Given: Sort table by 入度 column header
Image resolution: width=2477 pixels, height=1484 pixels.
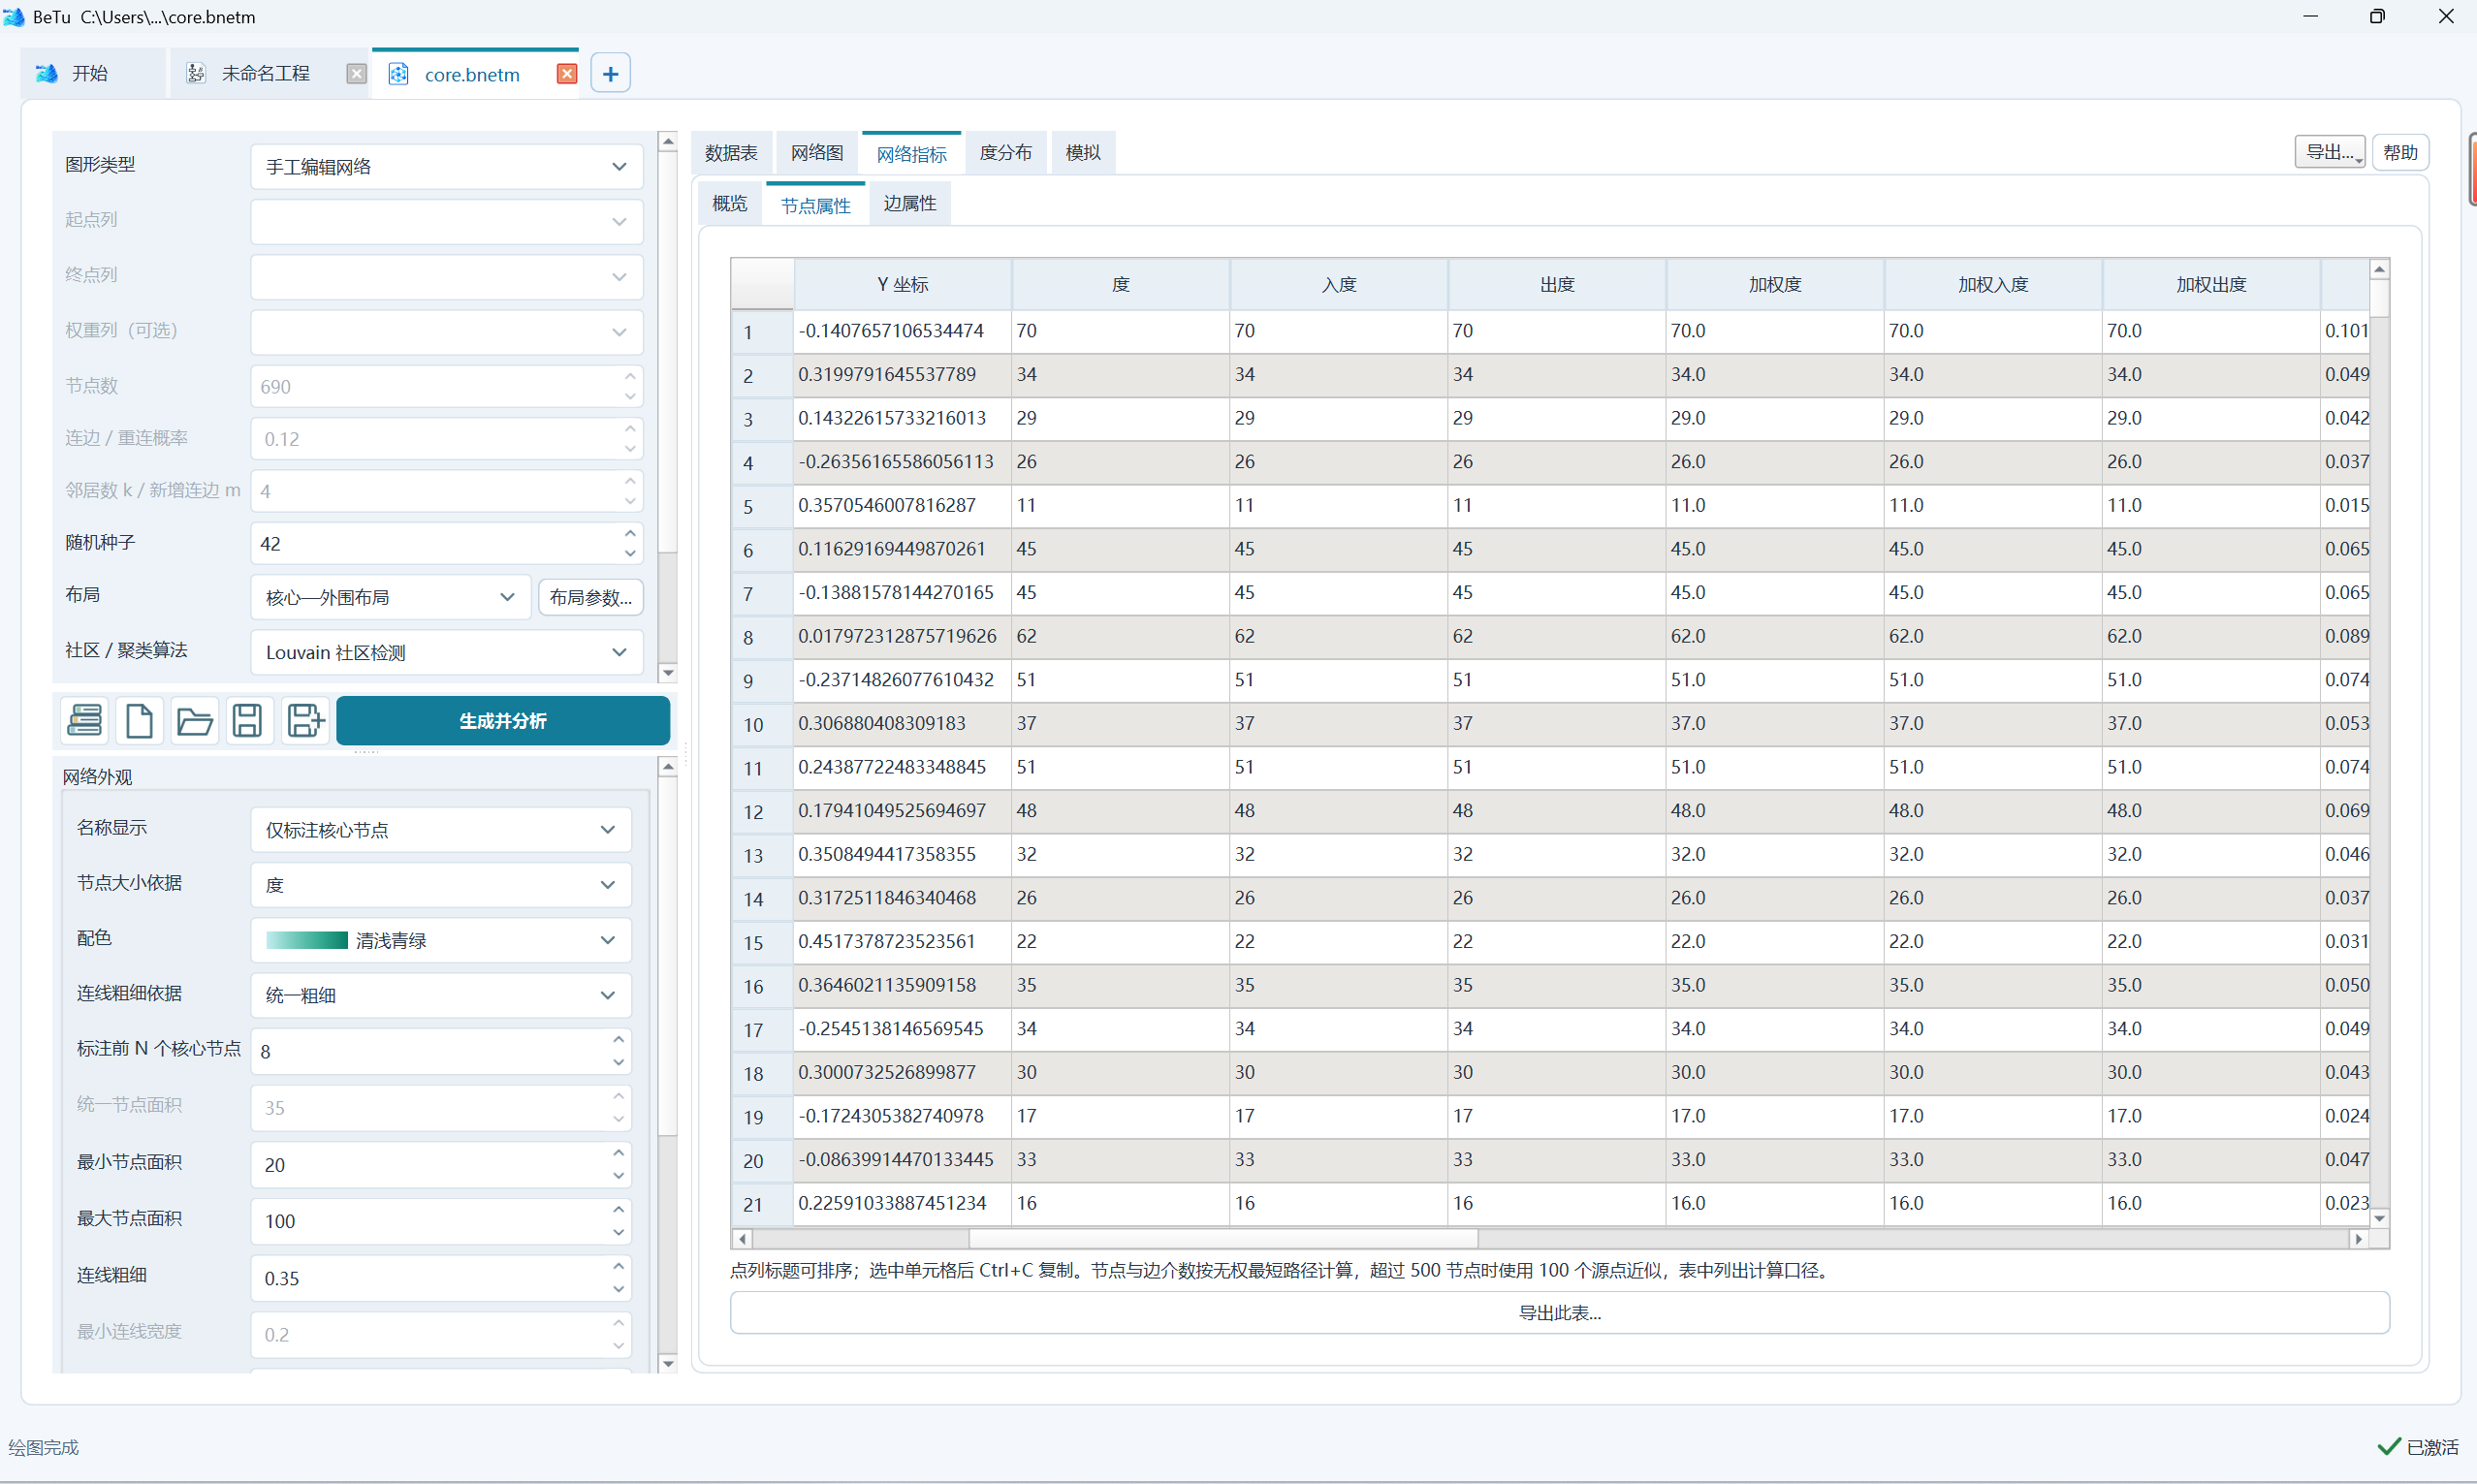Looking at the screenshot, I should [1338, 285].
